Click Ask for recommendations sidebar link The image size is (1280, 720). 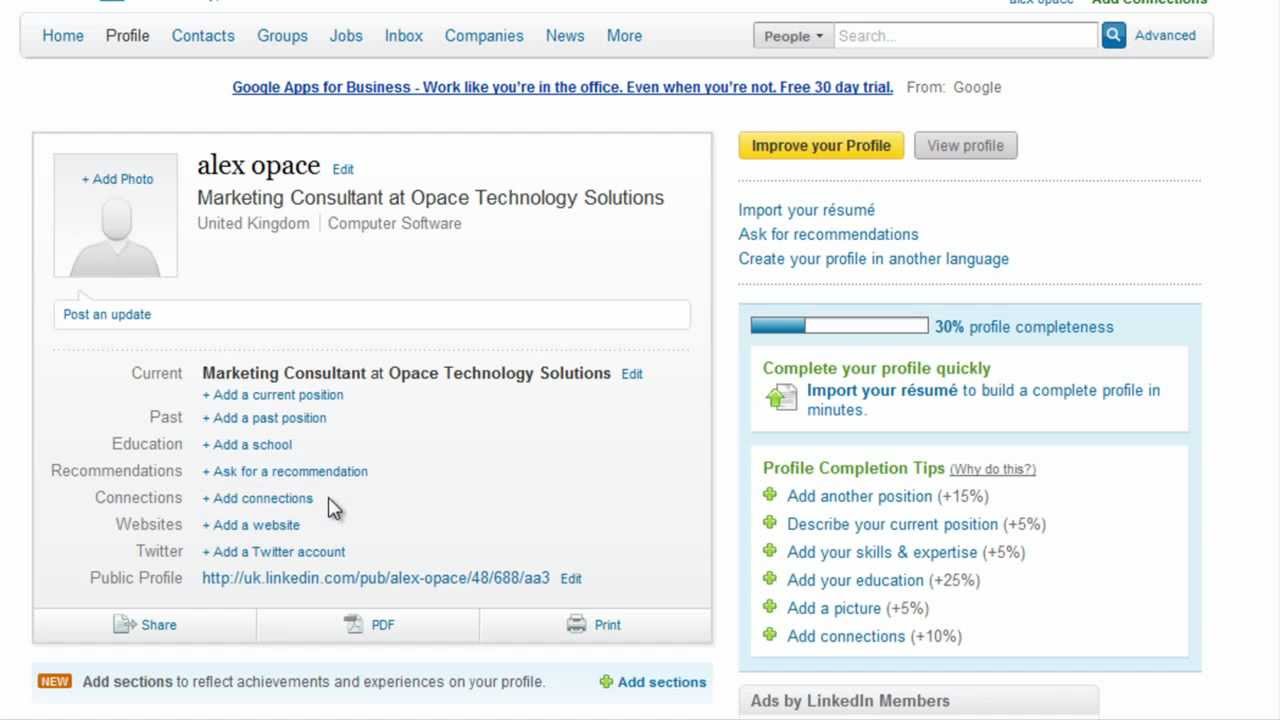coord(828,234)
